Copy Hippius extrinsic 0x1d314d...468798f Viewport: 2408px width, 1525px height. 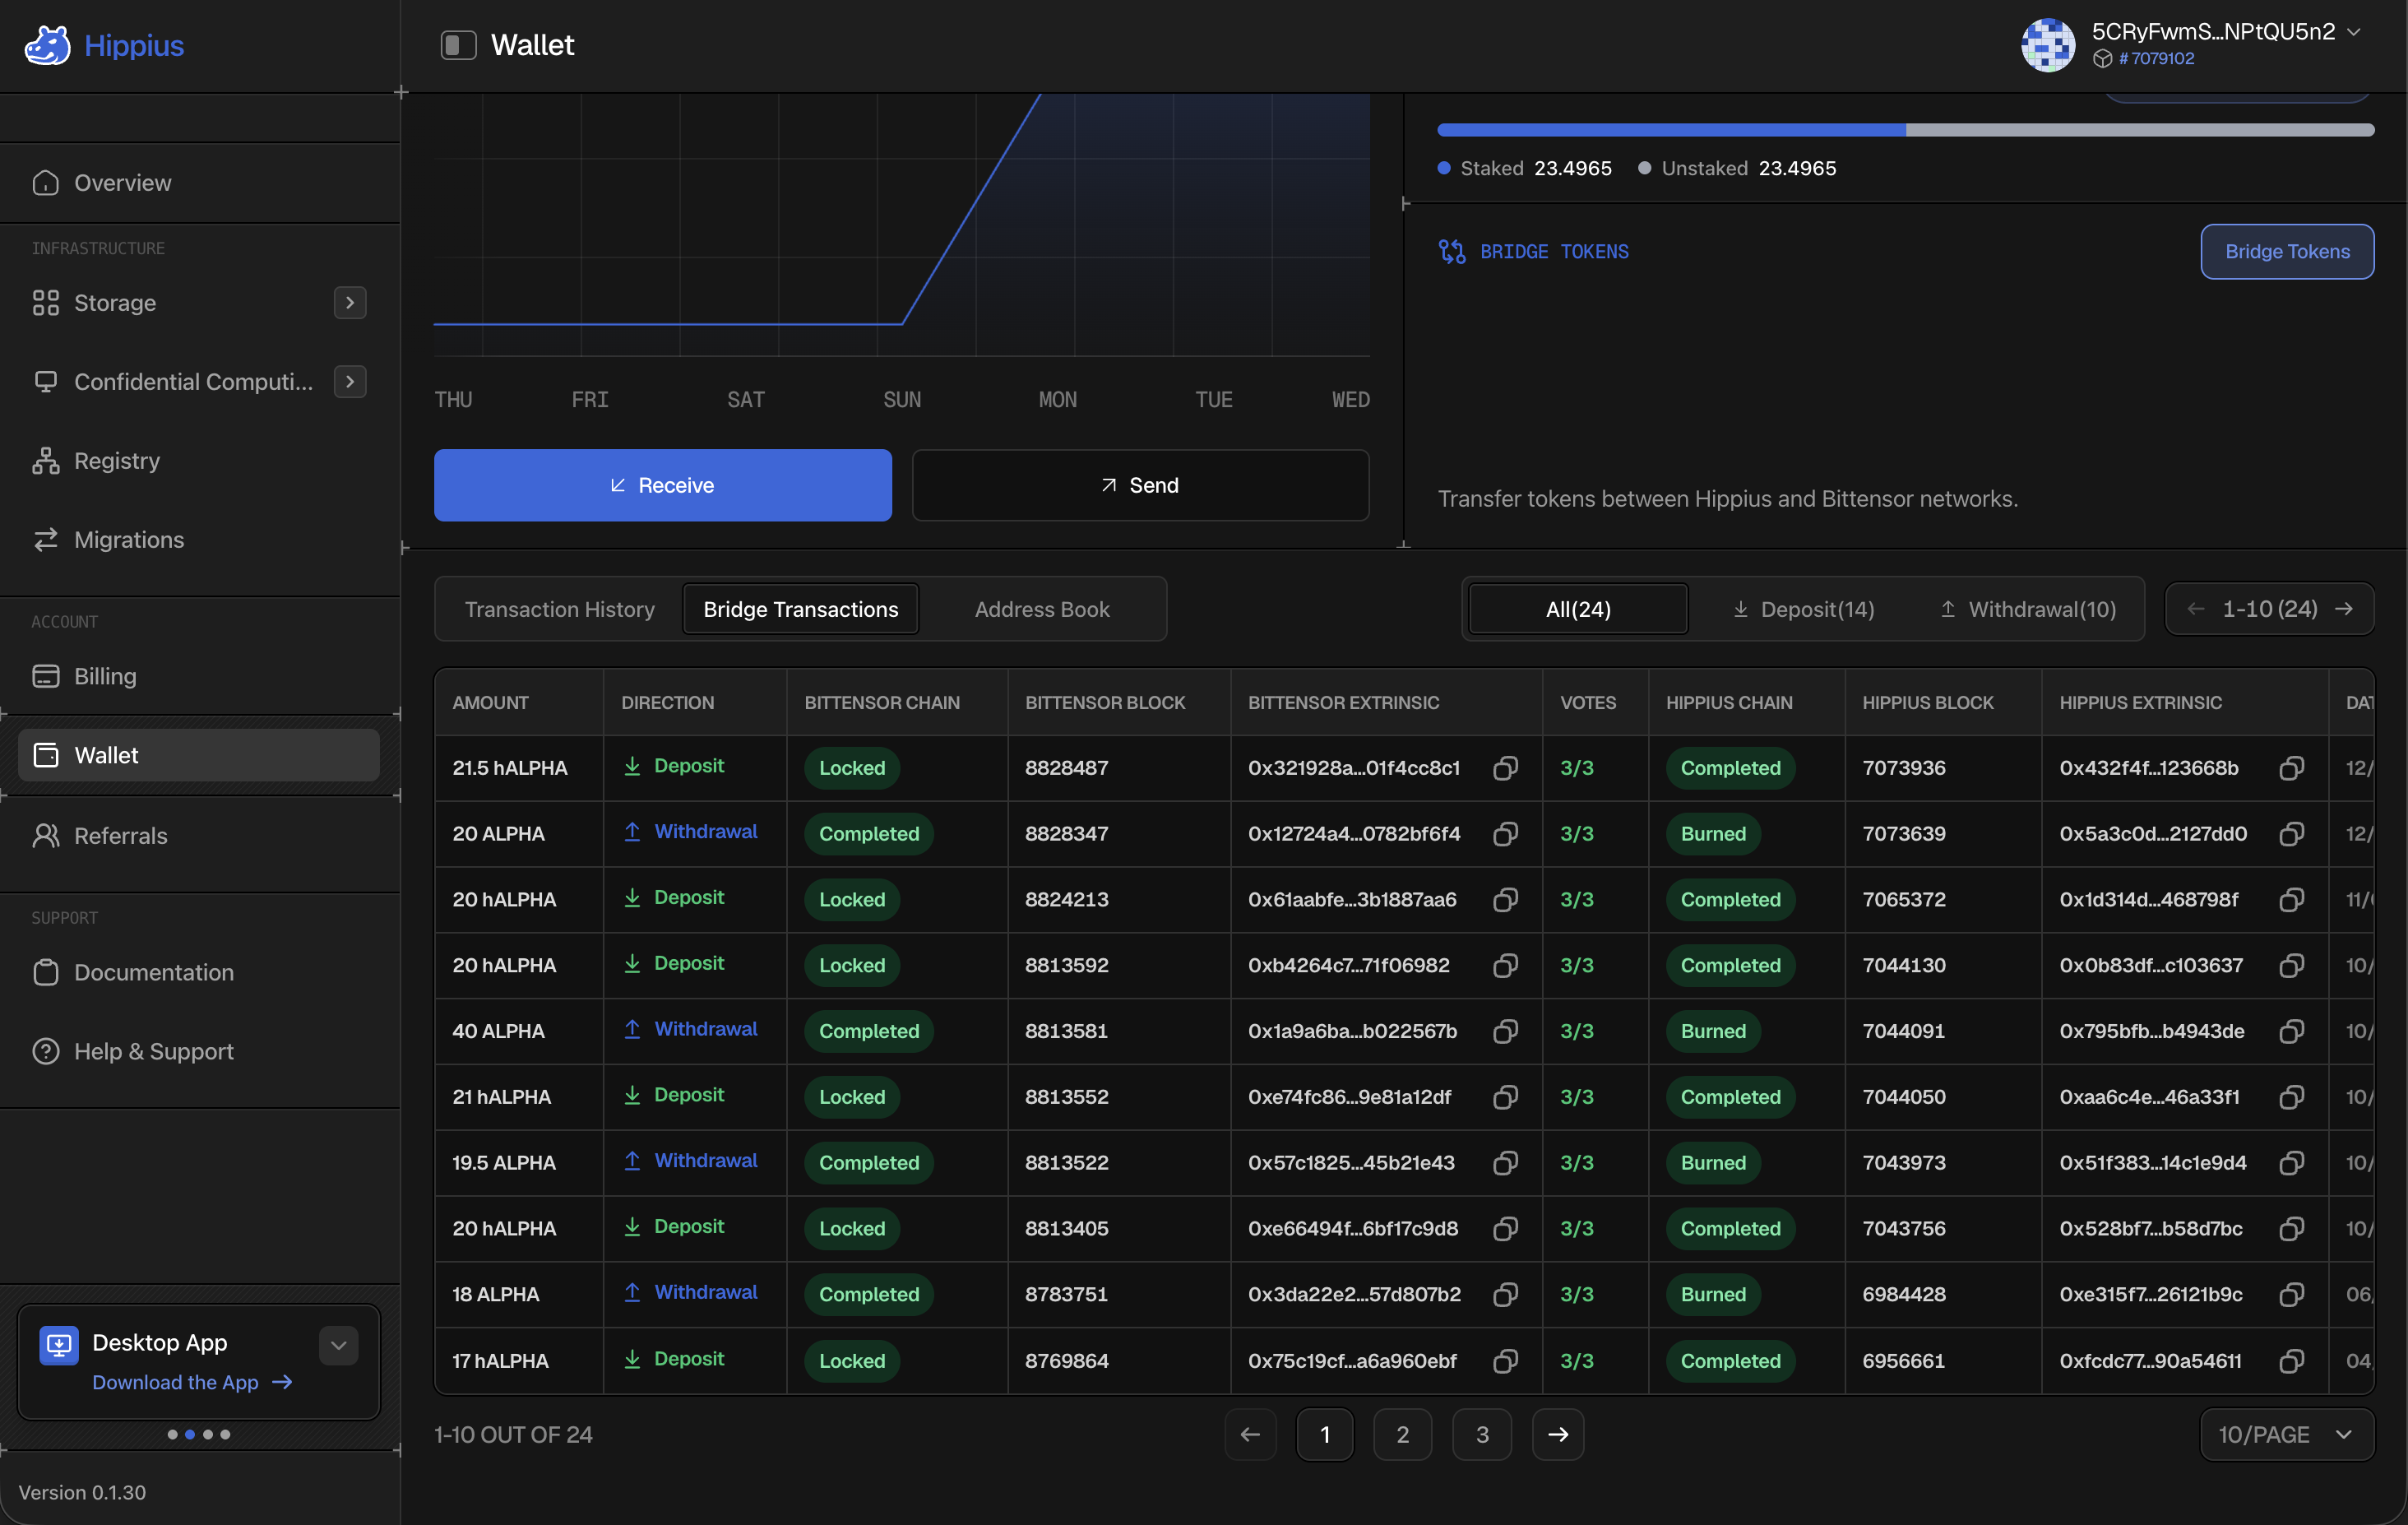pyautogui.click(x=2292, y=899)
